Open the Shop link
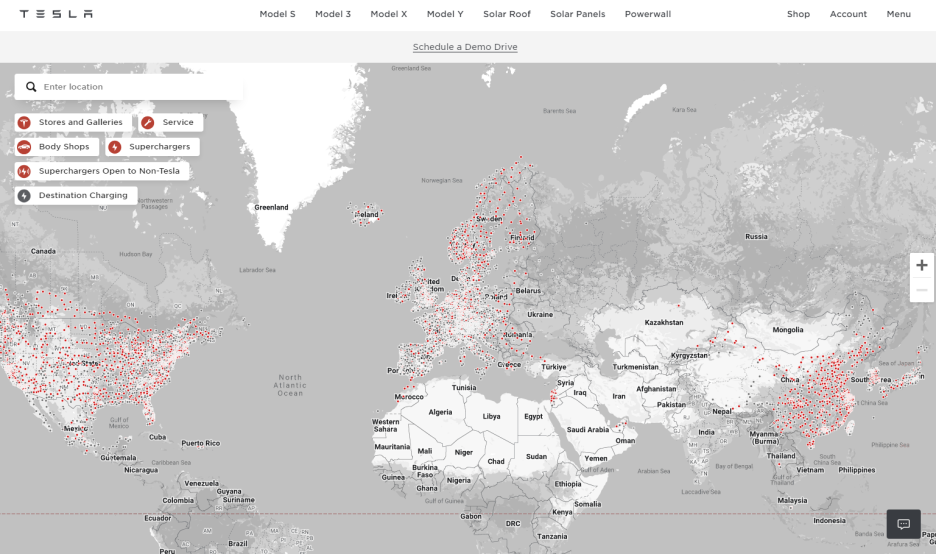Screen dimensions: 936x554 point(798,14)
